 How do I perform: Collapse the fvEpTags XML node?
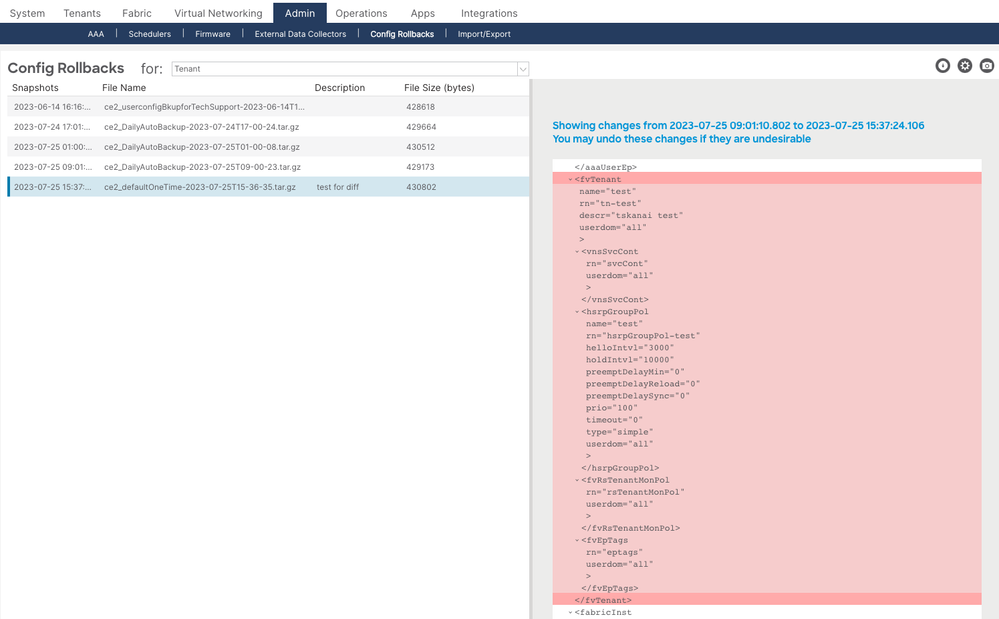point(577,541)
